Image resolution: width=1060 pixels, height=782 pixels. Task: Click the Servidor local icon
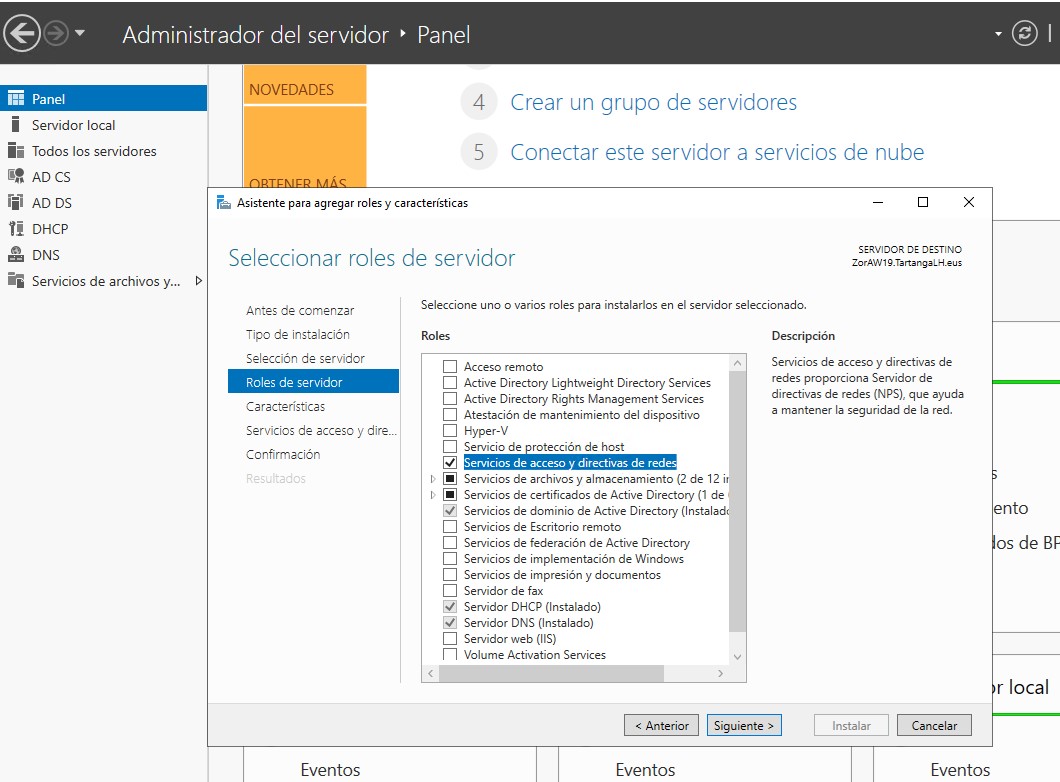[x=16, y=124]
